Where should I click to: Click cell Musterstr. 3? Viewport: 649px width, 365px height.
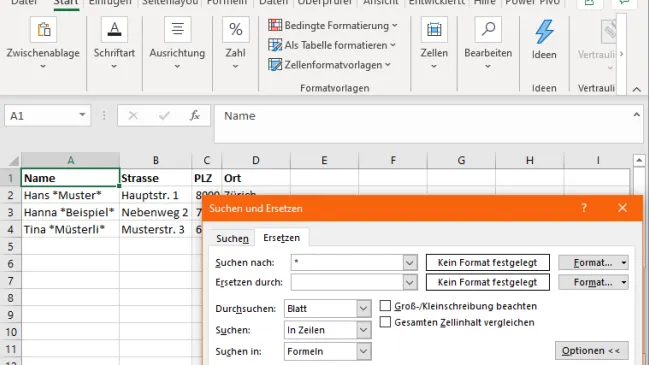156,229
